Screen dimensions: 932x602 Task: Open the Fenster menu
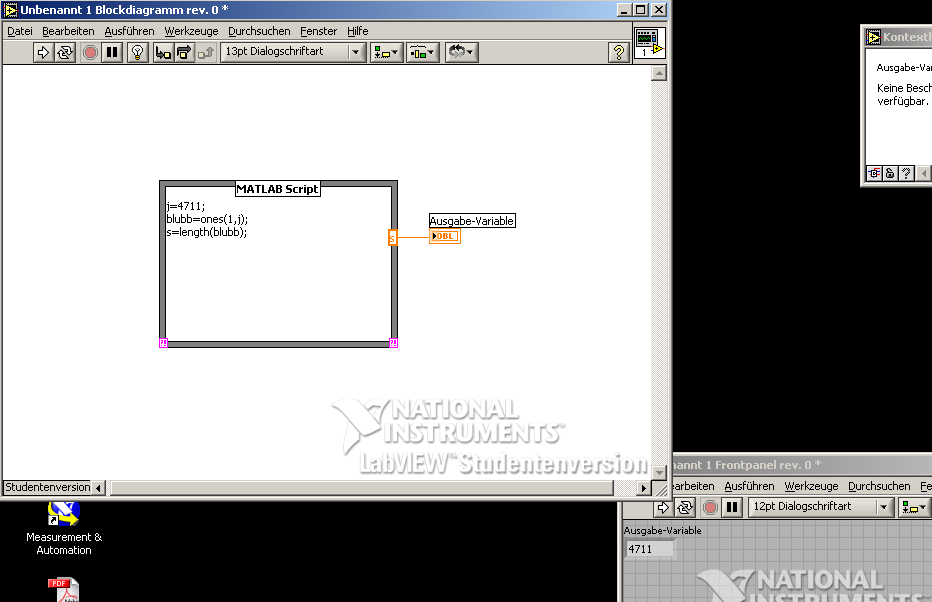click(x=319, y=31)
